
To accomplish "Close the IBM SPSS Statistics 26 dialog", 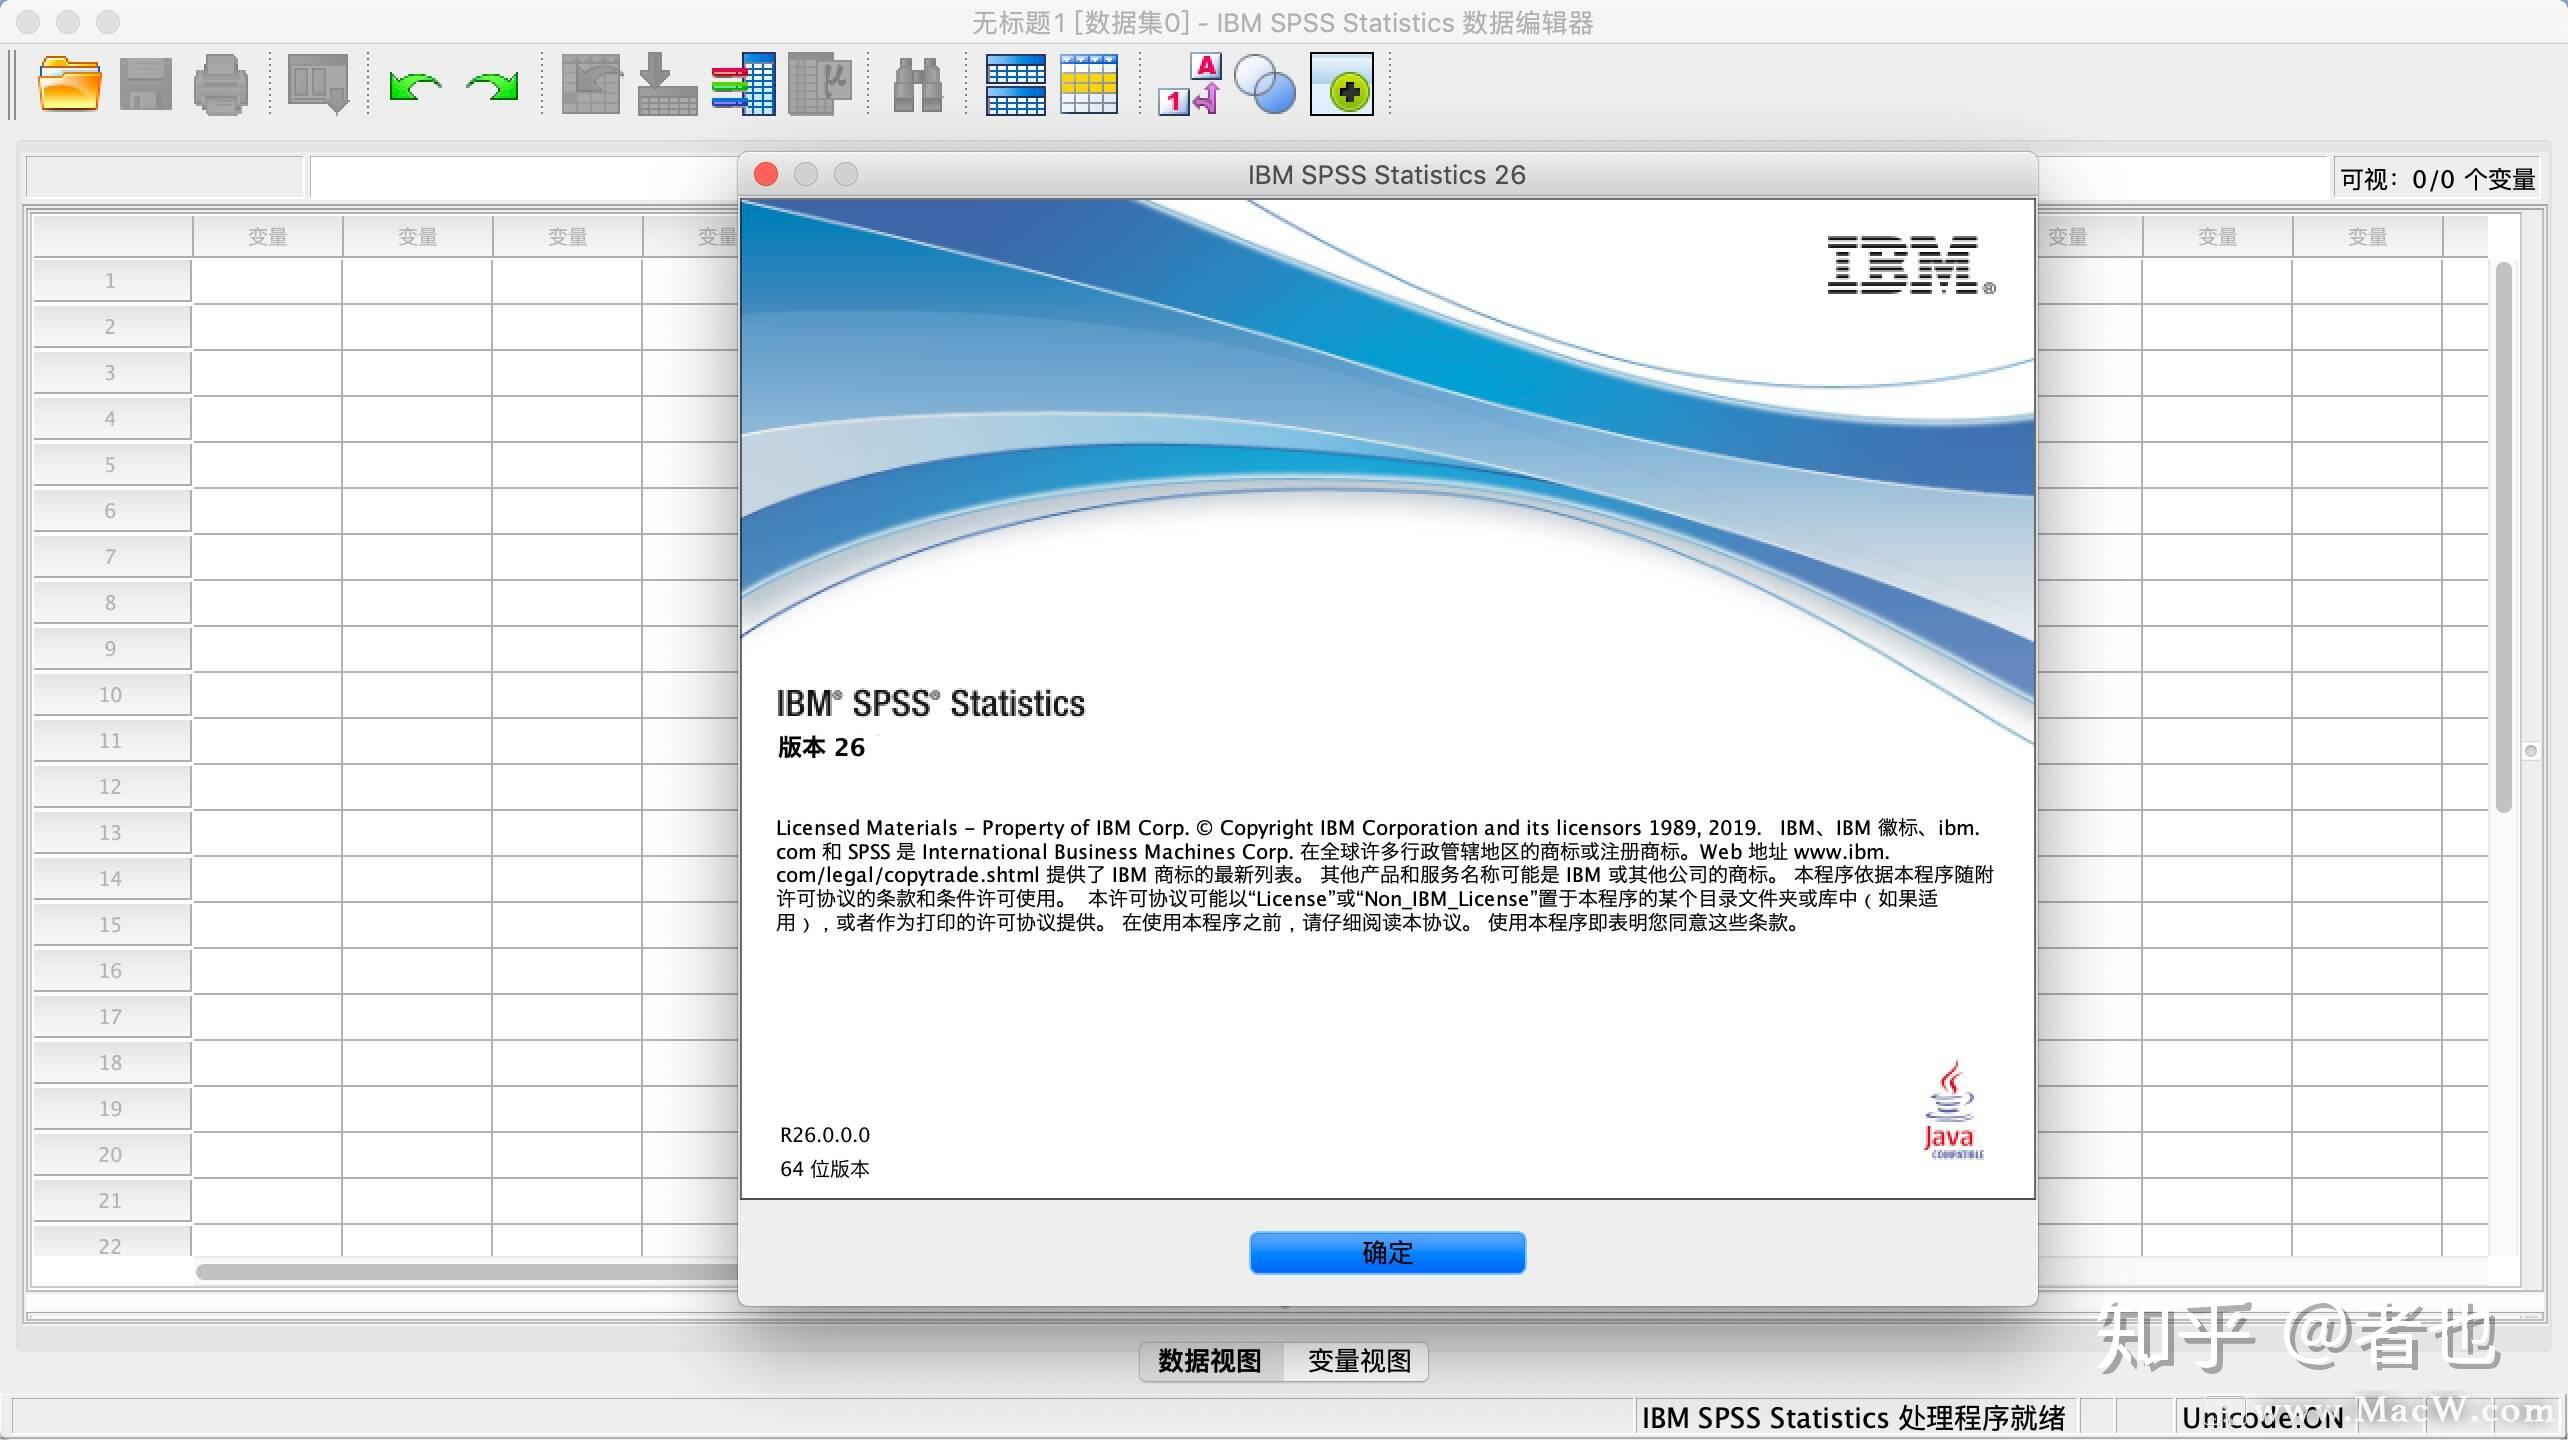I will (766, 174).
